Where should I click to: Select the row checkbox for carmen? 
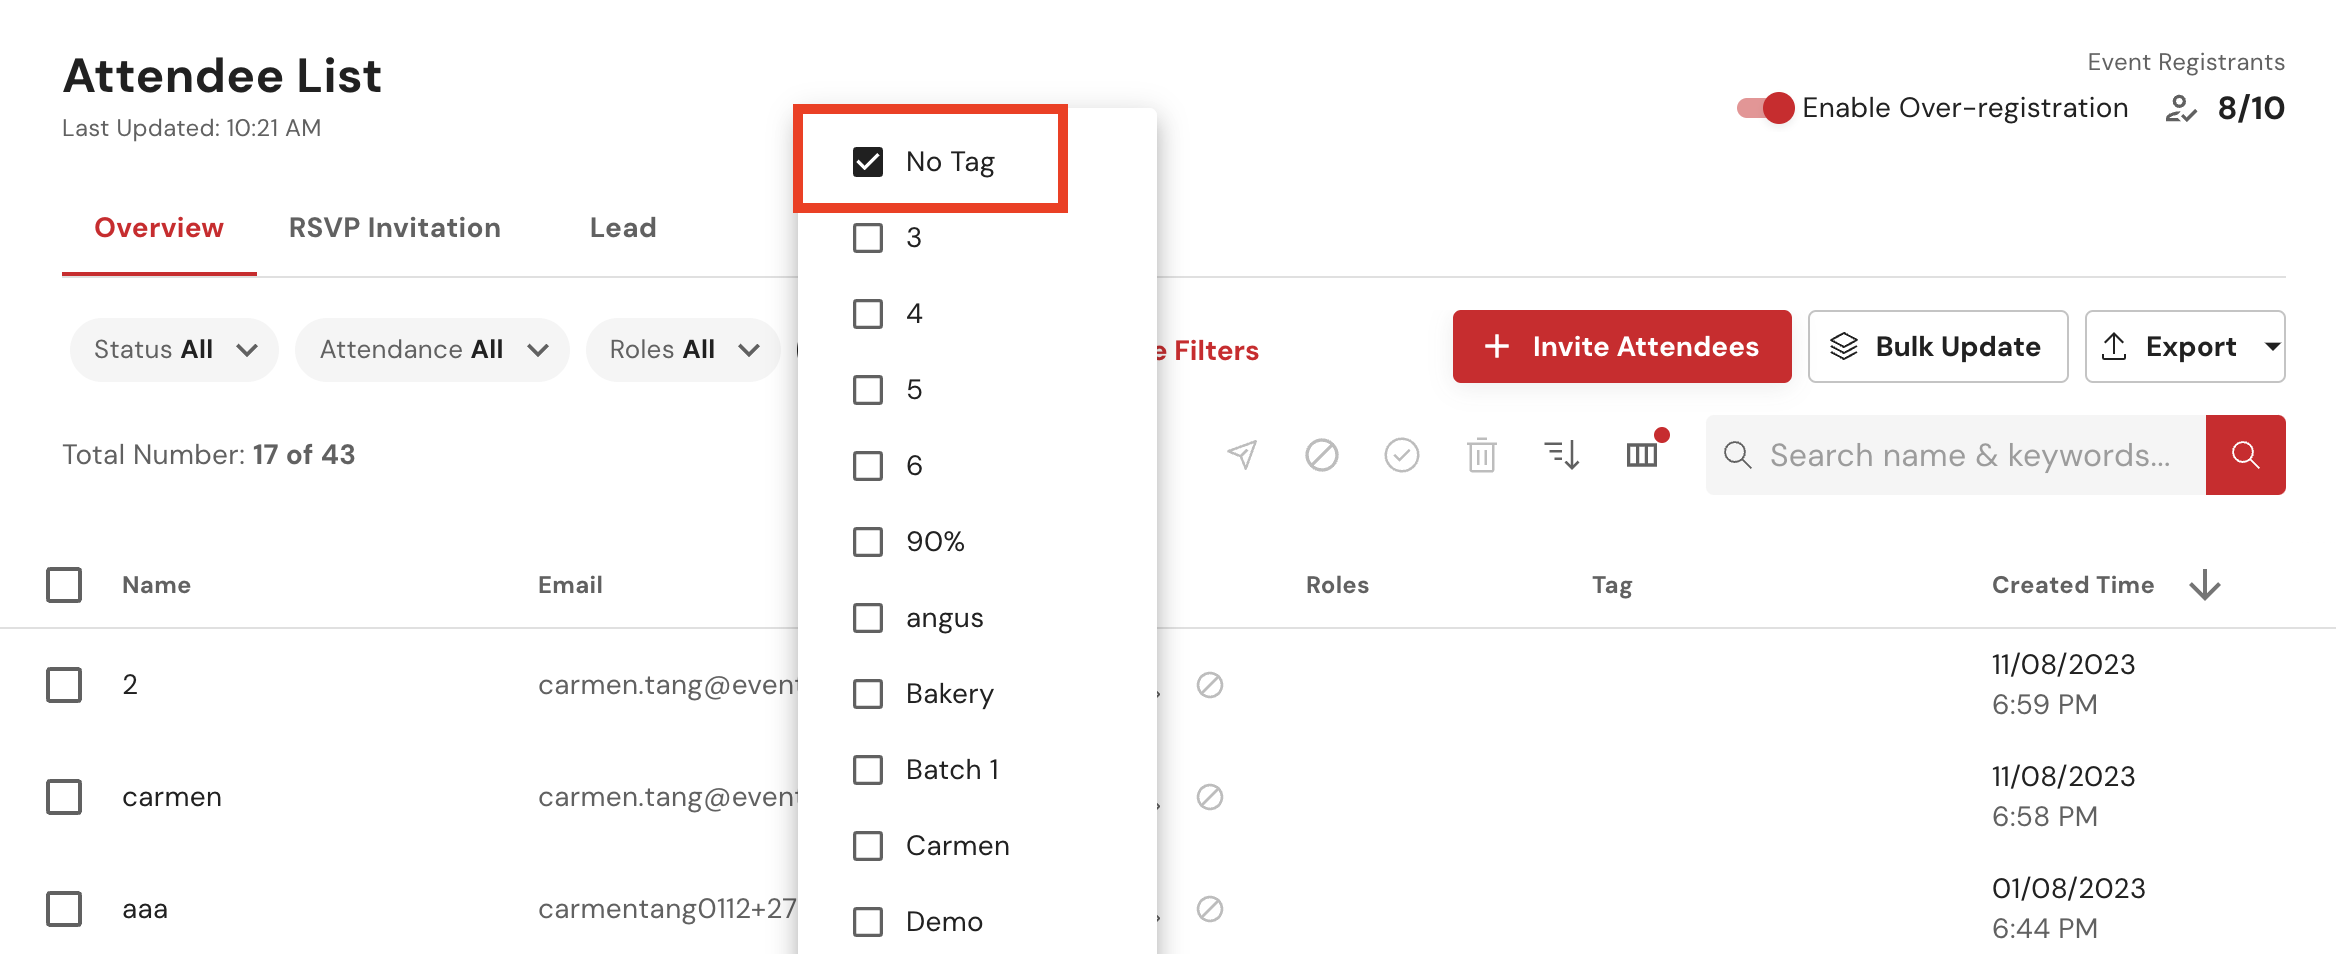tap(64, 797)
